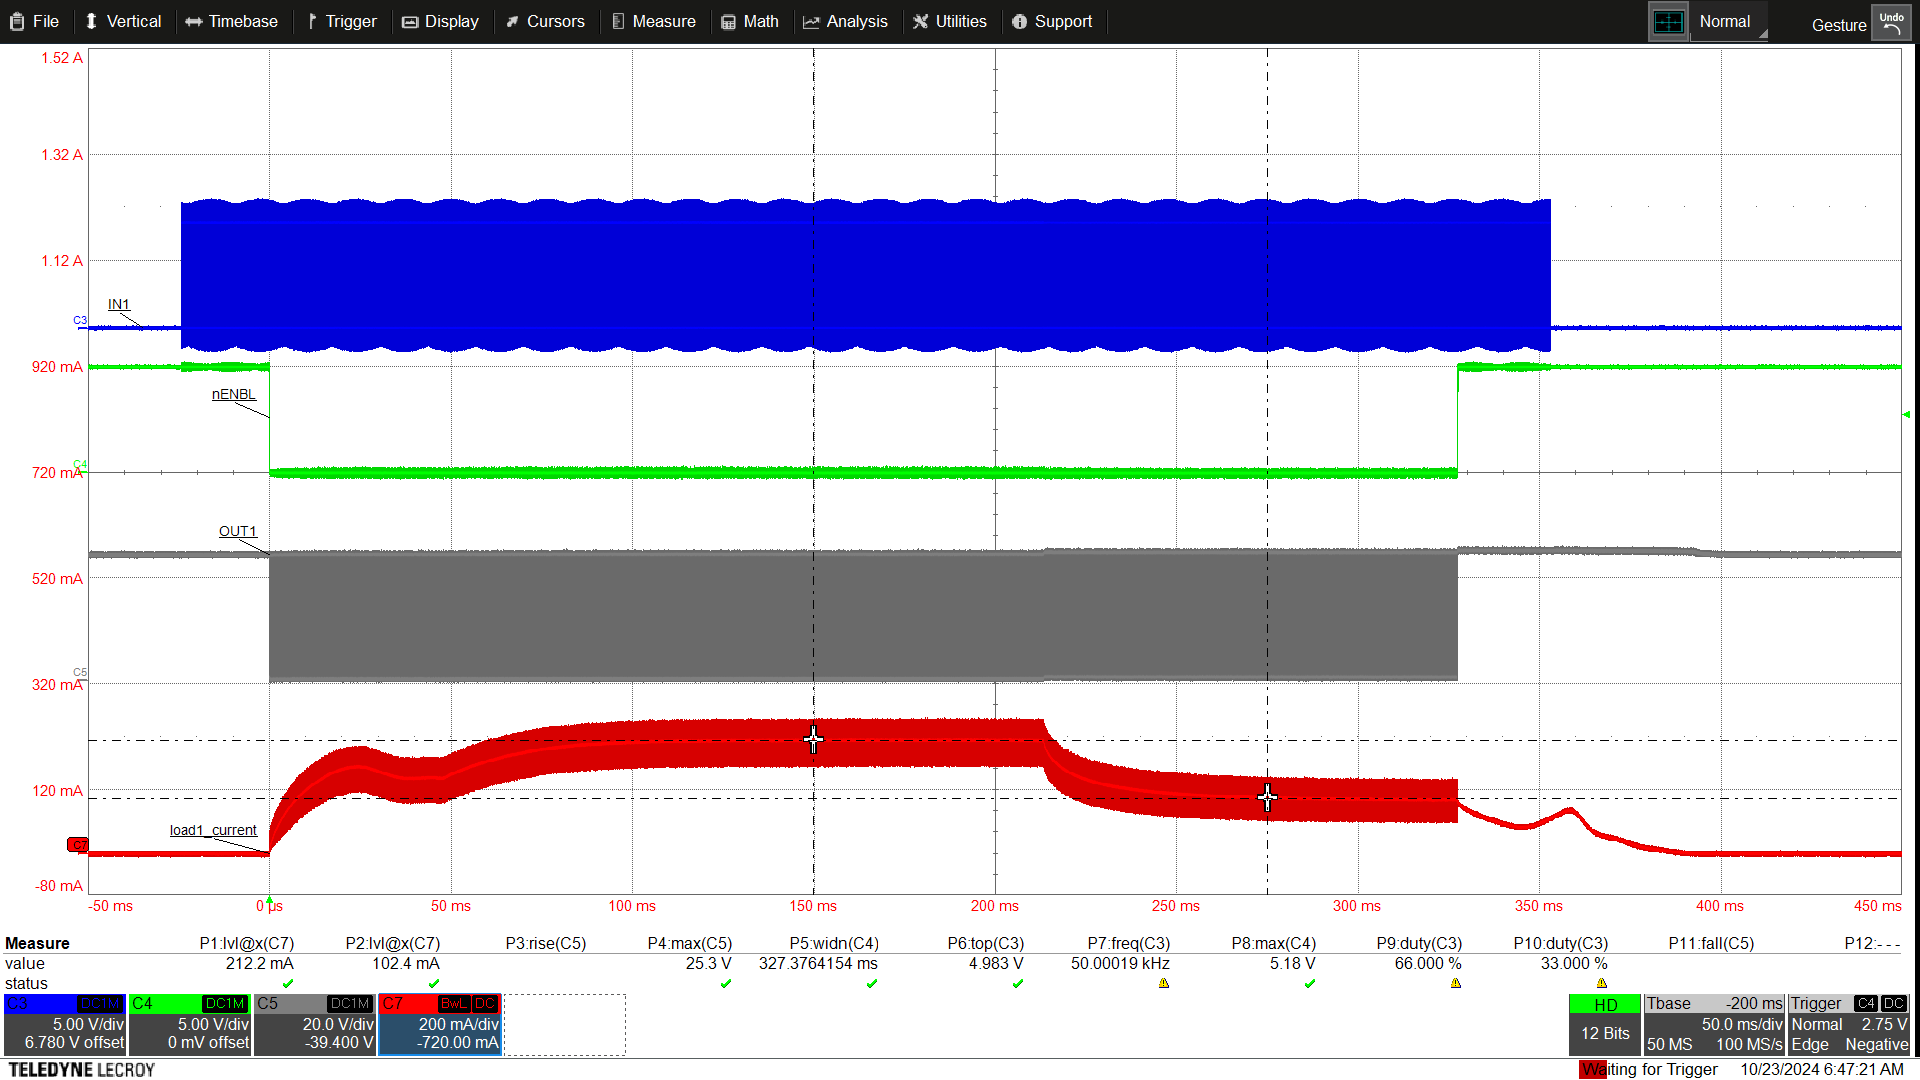Viewport: 1920px width, 1080px height.
Task: Click the red C7 channel marker
Action: (x=77, y=845)
